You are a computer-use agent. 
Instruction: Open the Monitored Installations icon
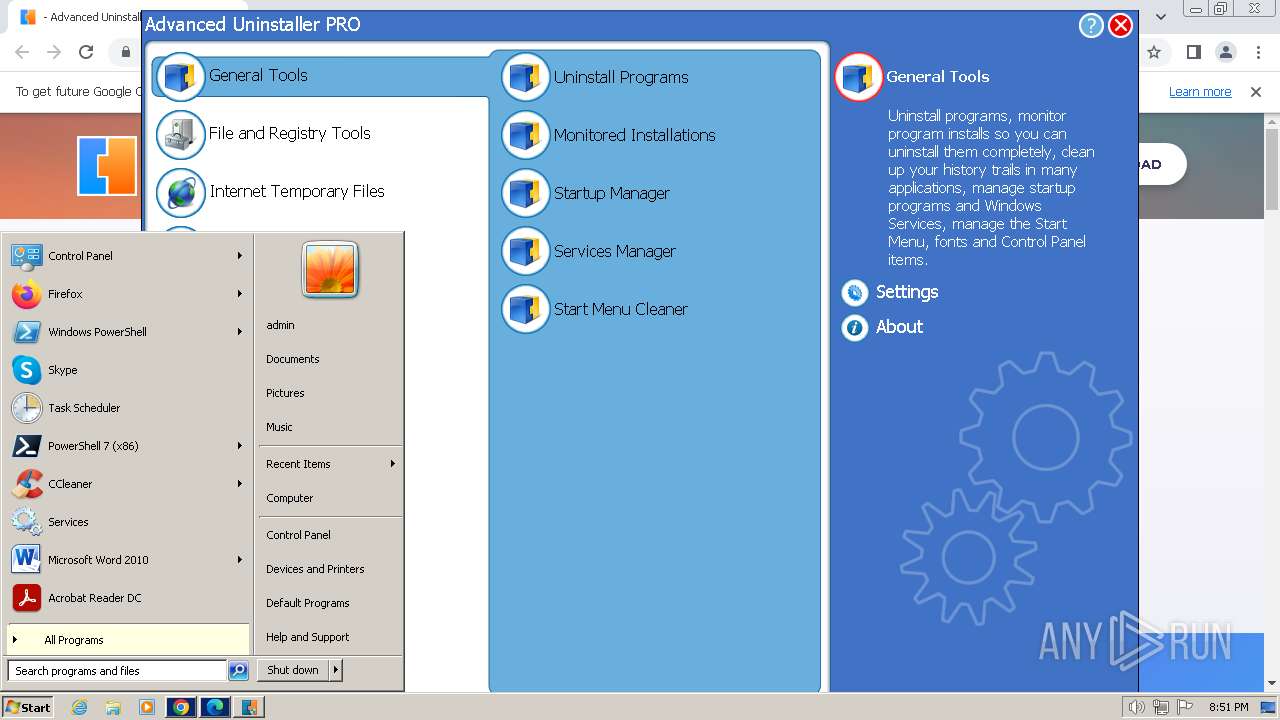[526, 136]
